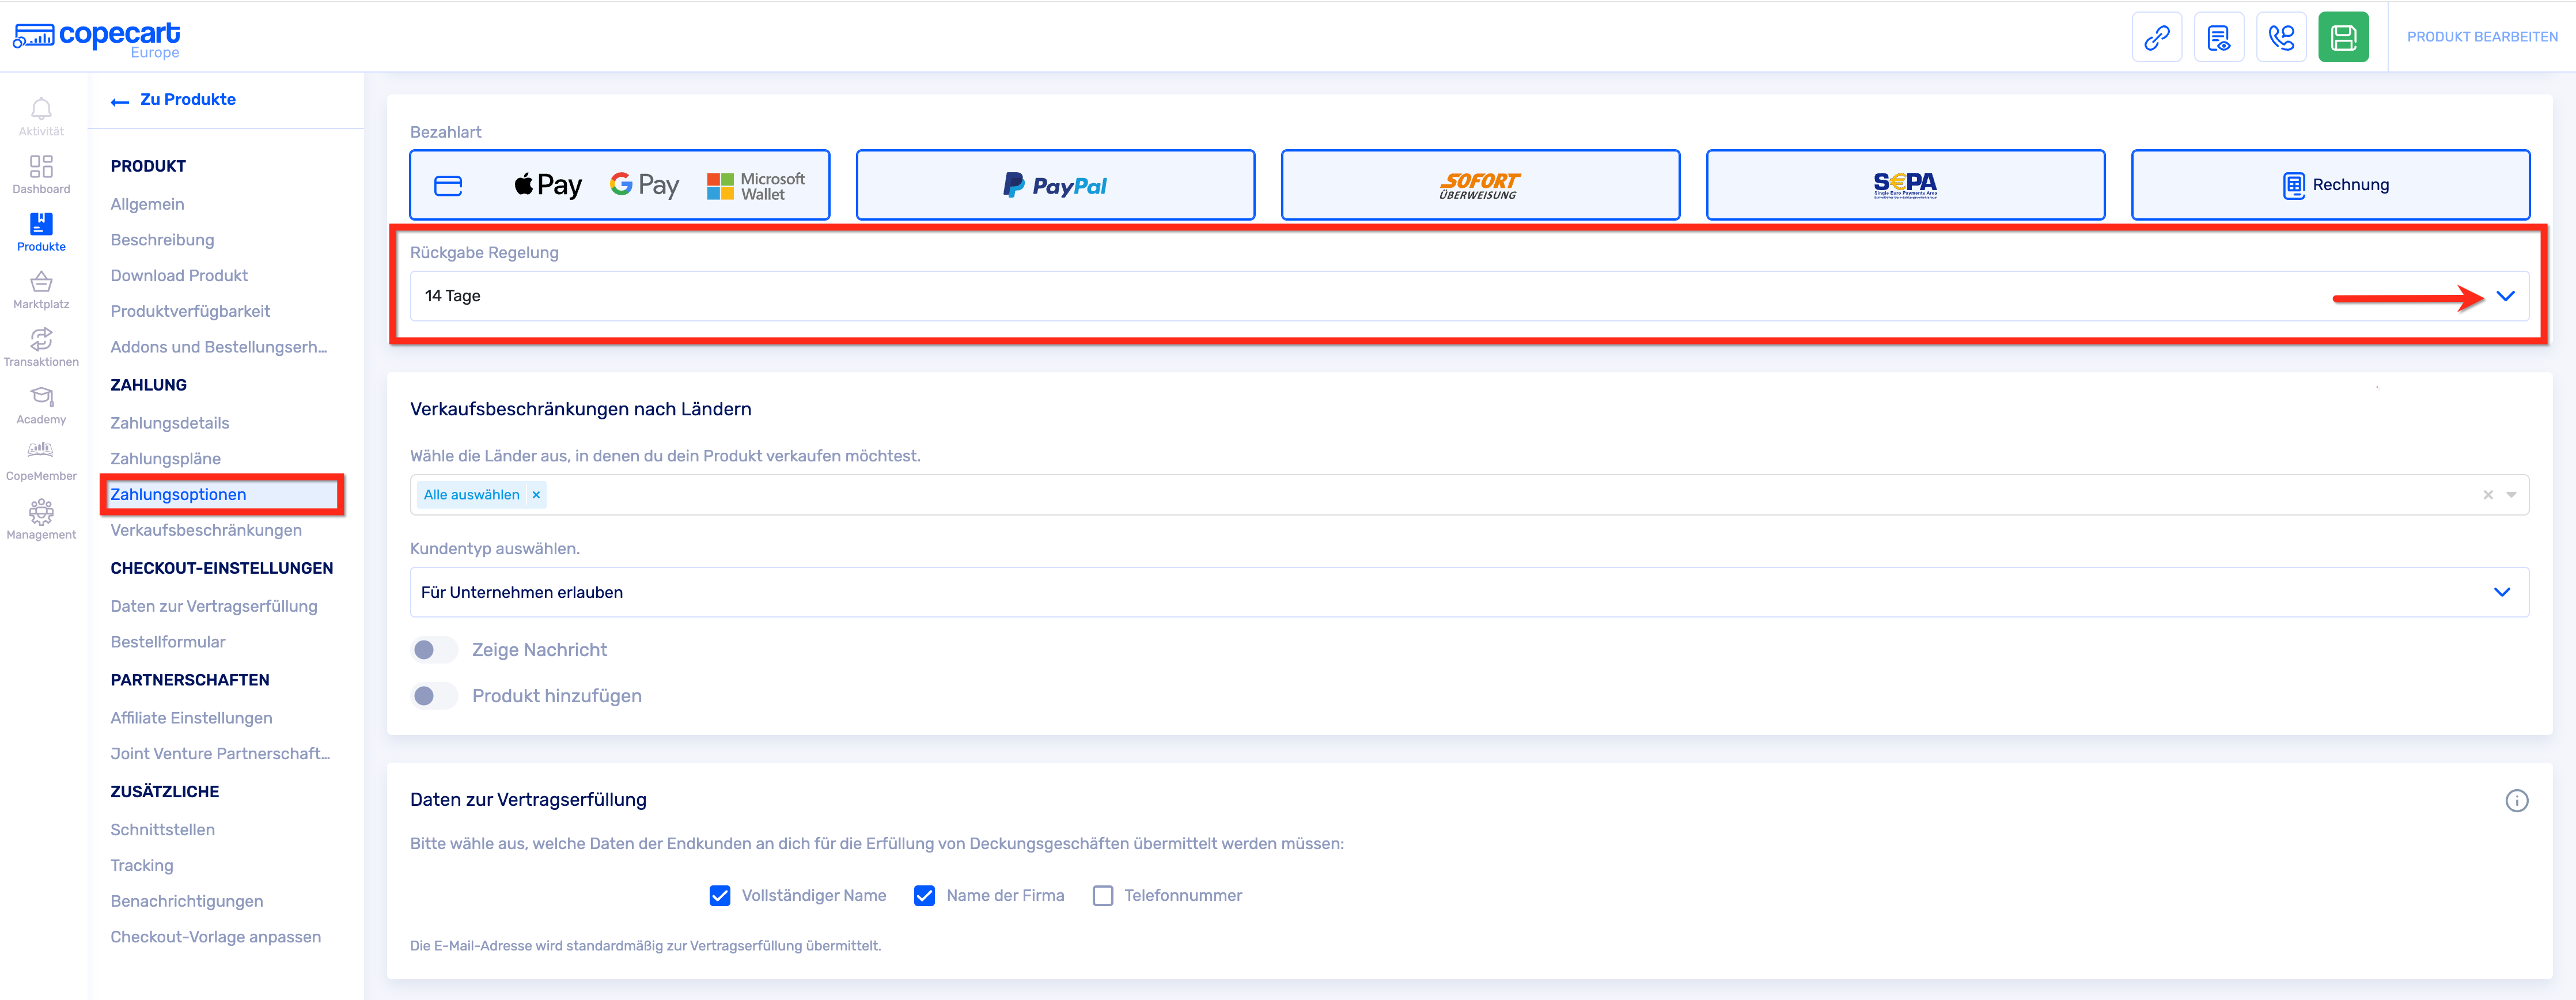Open Zahlungspläne in the side menu
This screenshot has height=1000, width=2576.
(165, 459)
